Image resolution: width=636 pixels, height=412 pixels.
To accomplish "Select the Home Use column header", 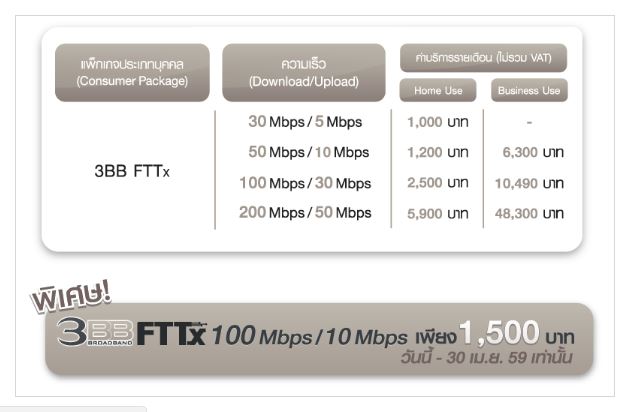I will click(438, 91).
